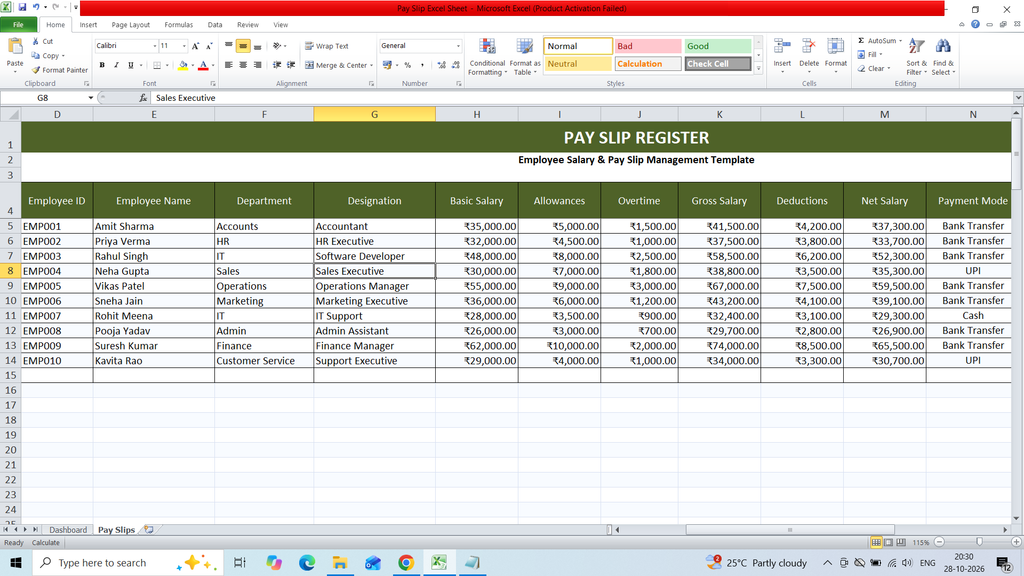Toggle middle align in Alignment group
The image size is (1024, 576).
tap(243, 46)
